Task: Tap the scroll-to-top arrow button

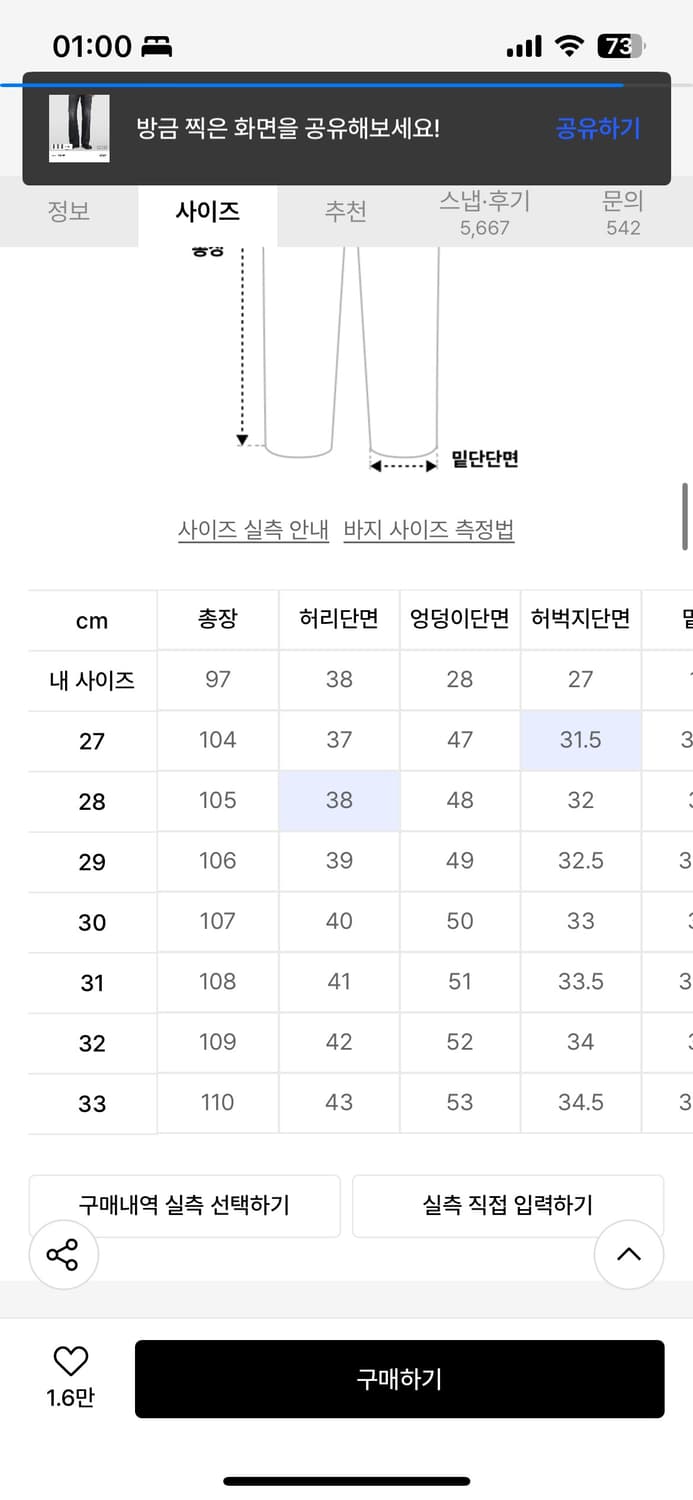Action: point(628,1254)
